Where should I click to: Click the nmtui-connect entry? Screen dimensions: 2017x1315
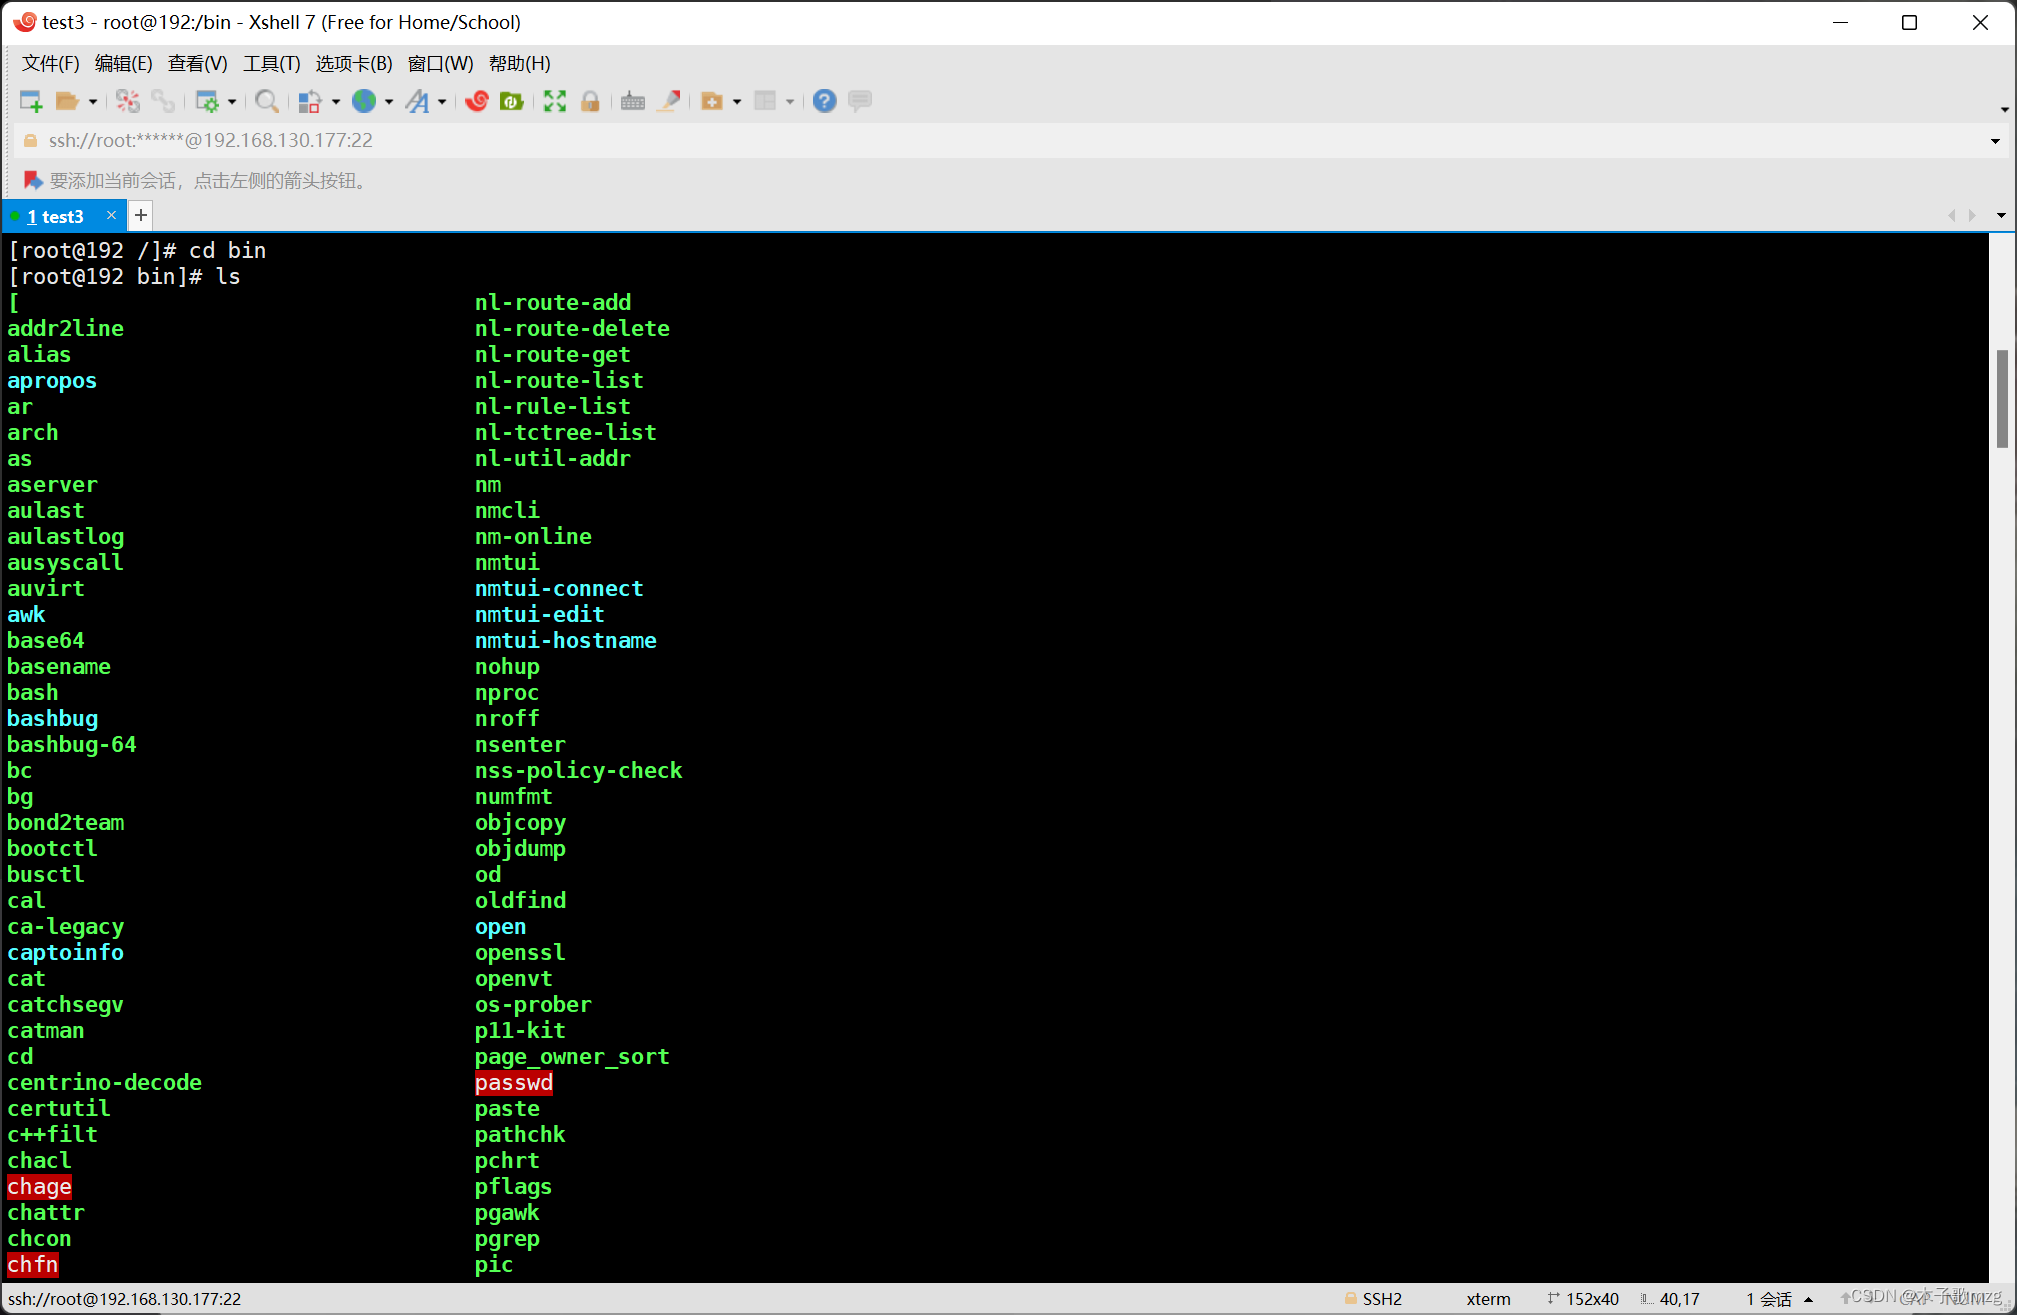[559, 588]
